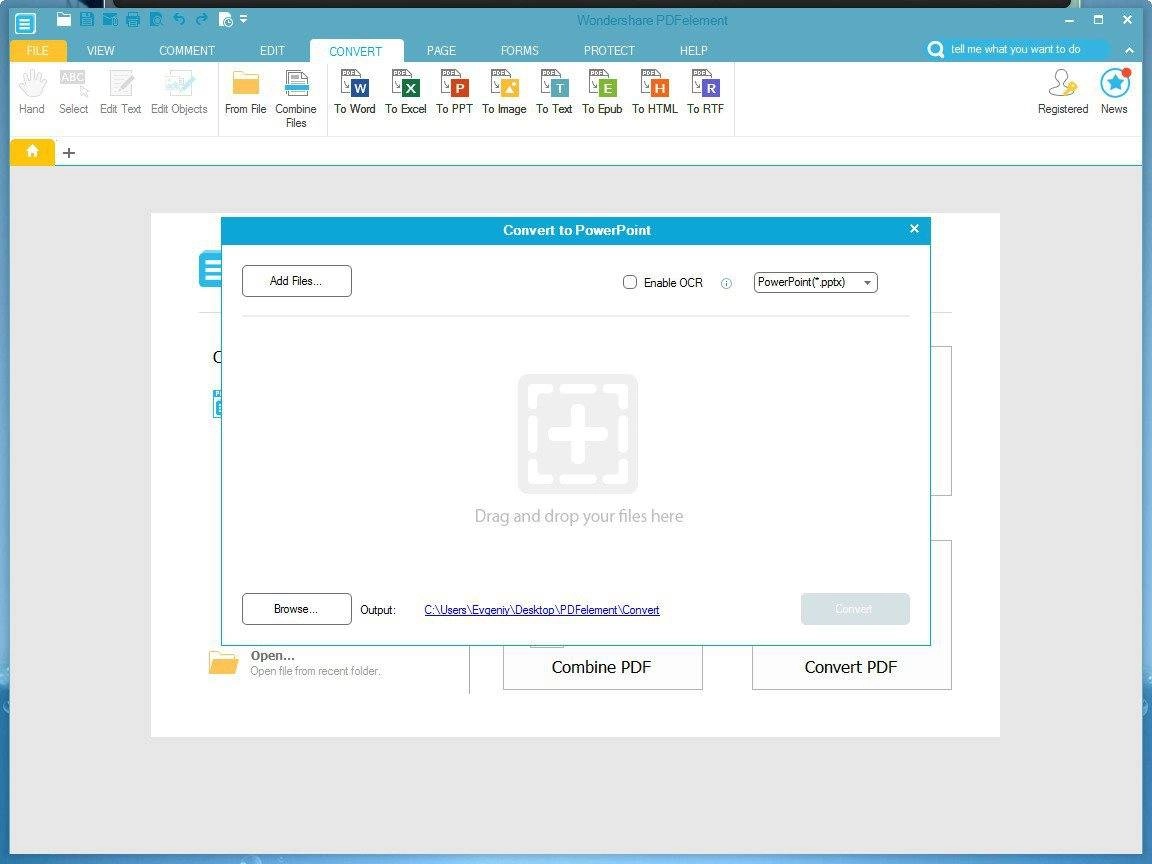Click the Save floppy disk icon
This screenshot has width=1152, height=864.
pos(87,20)
